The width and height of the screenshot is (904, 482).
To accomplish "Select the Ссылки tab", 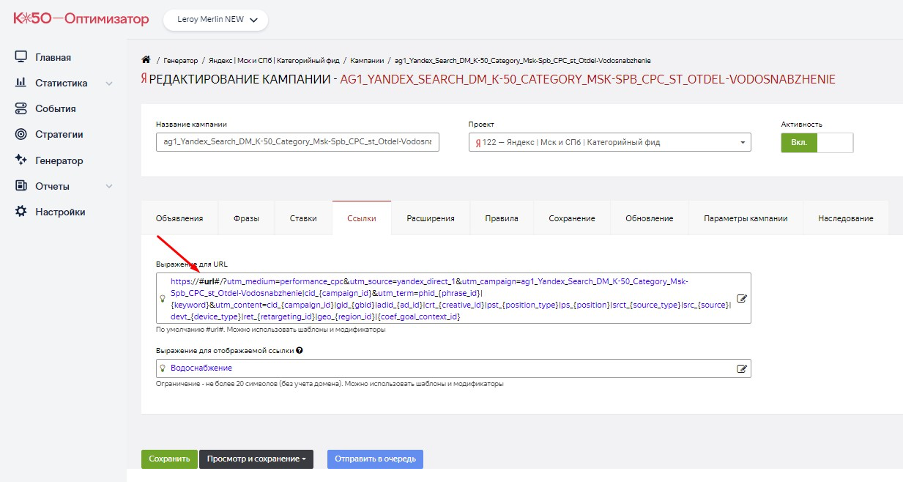I will (x=361, y=219).
